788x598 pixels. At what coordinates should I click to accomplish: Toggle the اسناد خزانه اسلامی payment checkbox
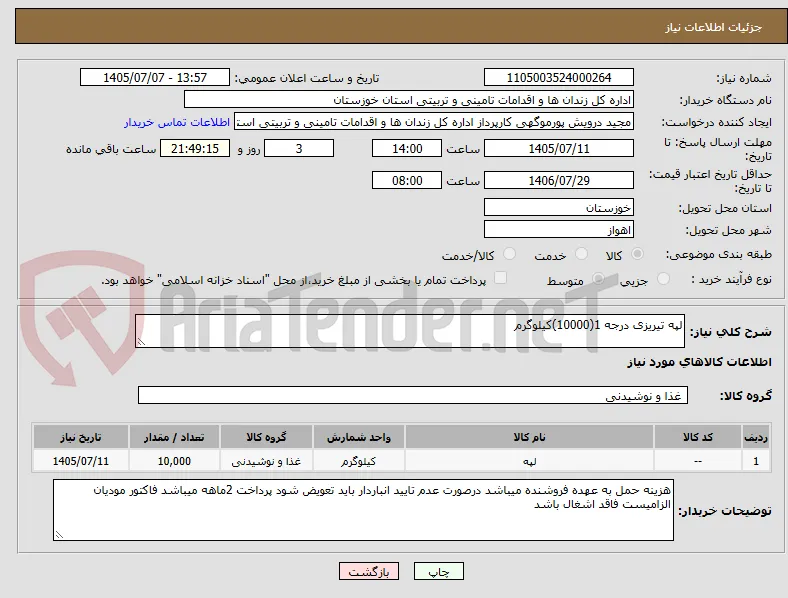501,278
